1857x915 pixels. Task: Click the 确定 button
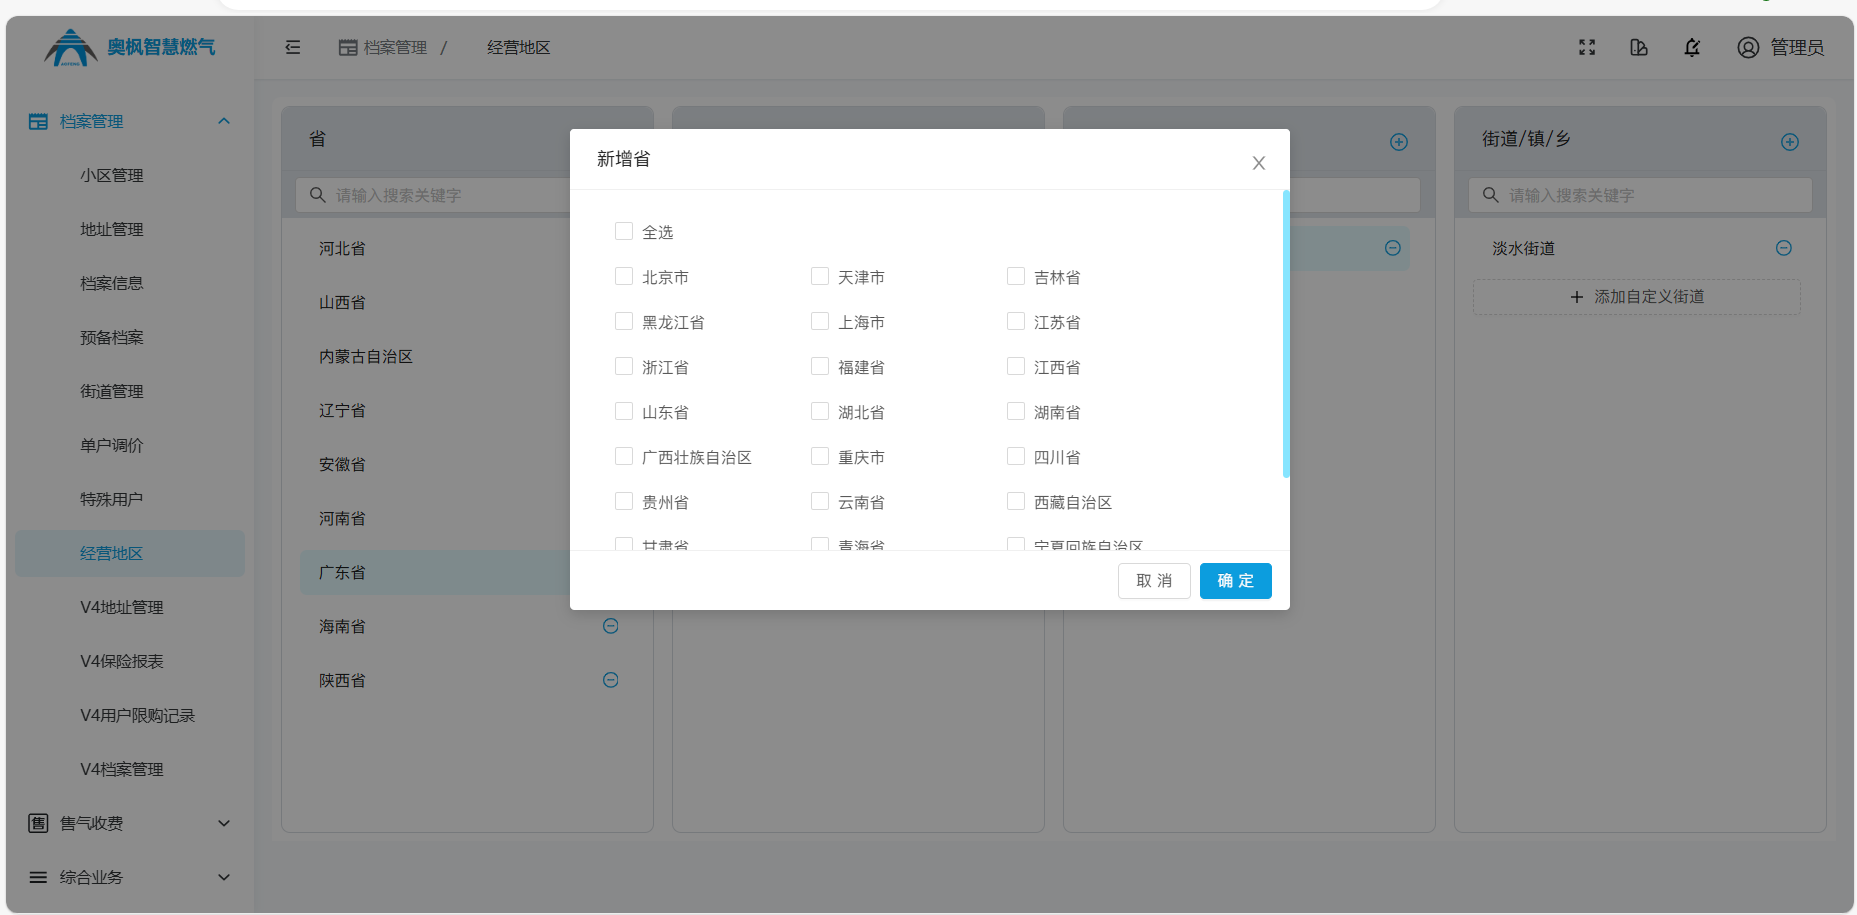[x=1236, y=581]
